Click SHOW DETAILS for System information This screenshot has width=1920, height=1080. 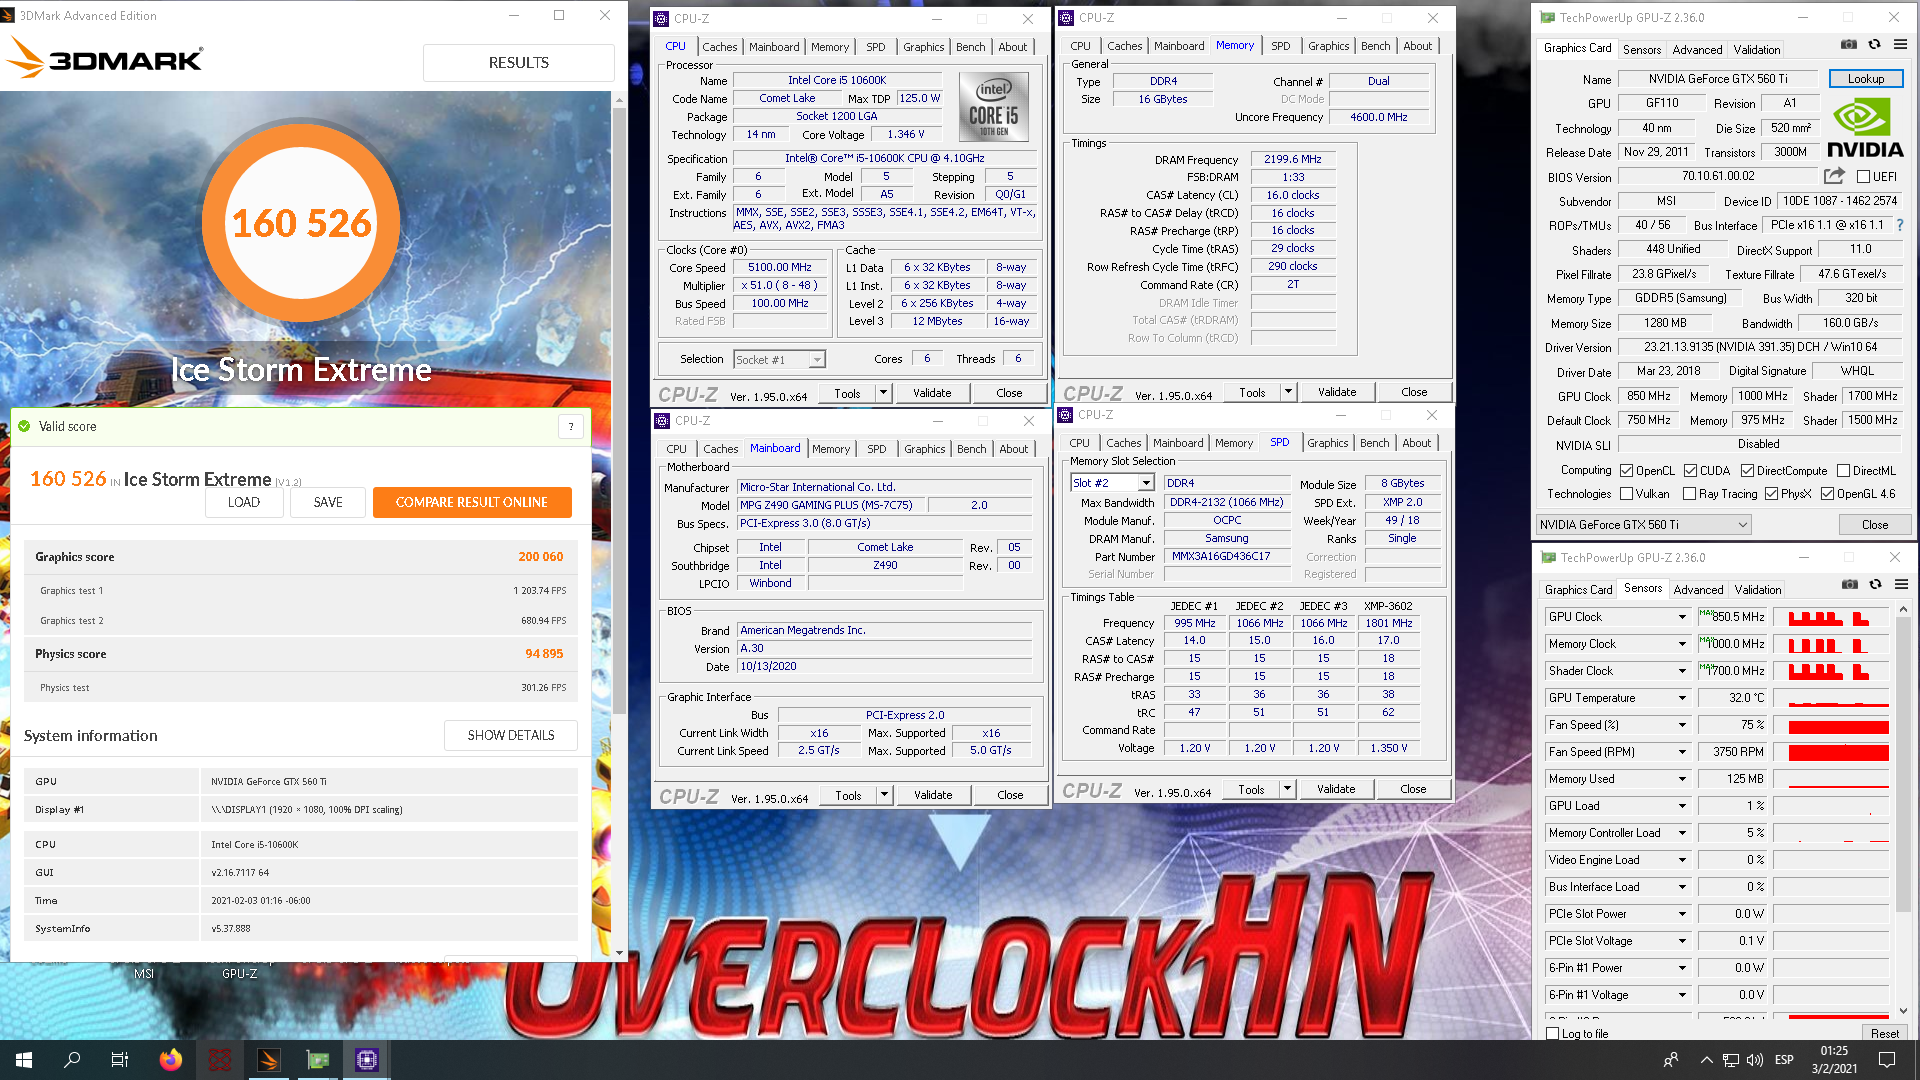(x=511, y=735)
